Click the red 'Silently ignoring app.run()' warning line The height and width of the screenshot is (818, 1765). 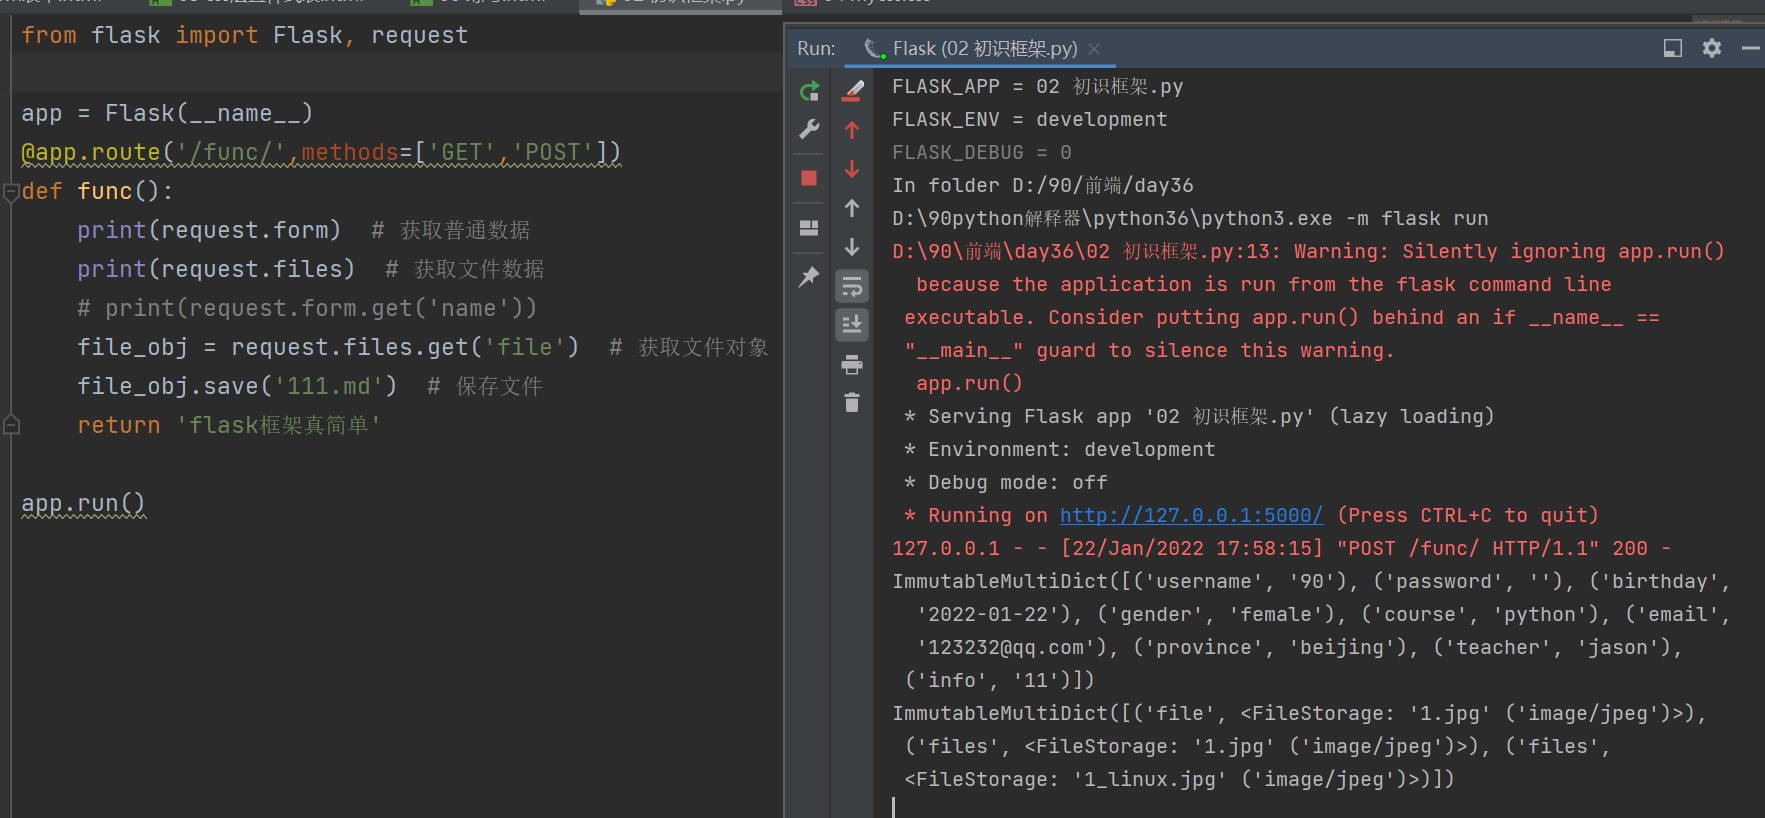pyautogui.click(x=1309, y=252)
